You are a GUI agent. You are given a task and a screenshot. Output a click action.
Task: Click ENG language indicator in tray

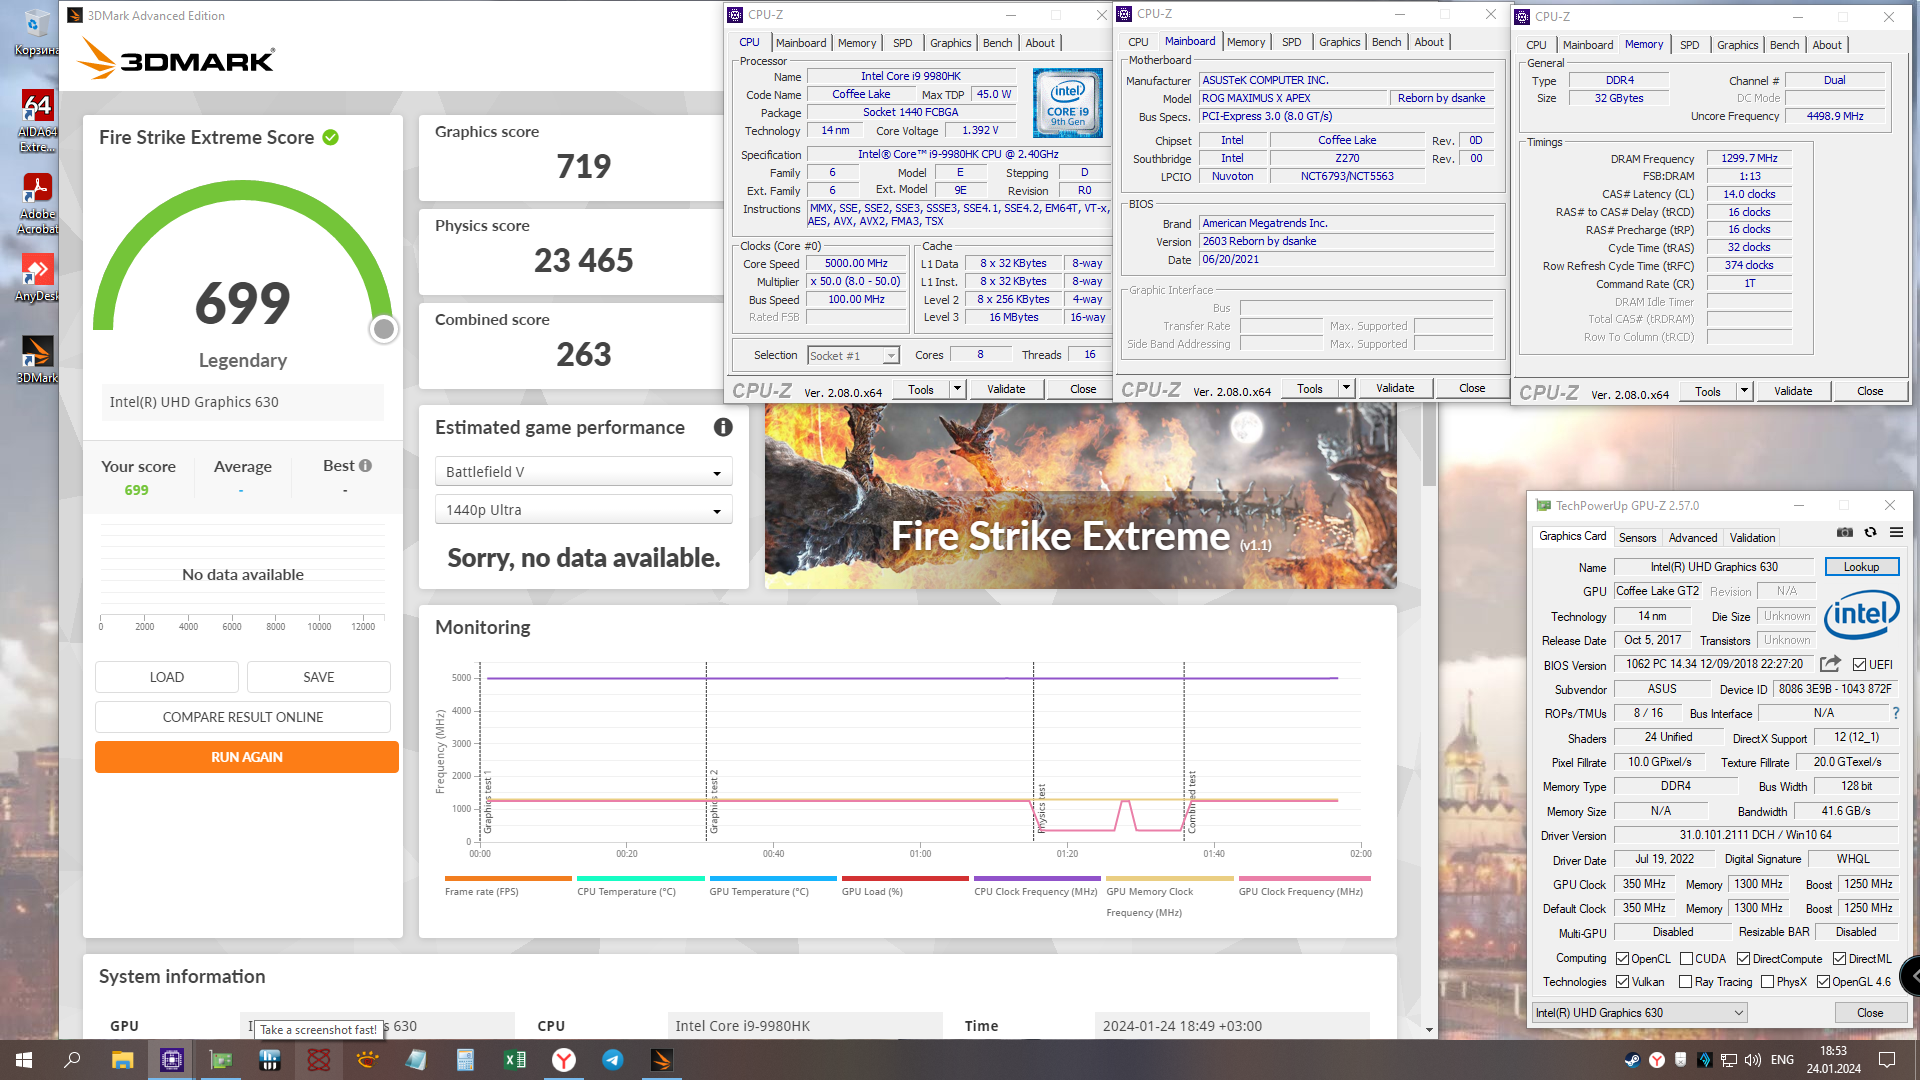1782,1060
